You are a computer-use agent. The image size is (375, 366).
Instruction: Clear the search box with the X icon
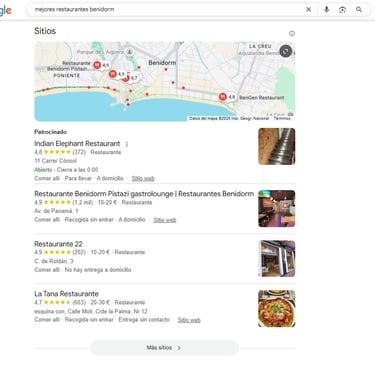pyautogui.click(x=309, y=10)
